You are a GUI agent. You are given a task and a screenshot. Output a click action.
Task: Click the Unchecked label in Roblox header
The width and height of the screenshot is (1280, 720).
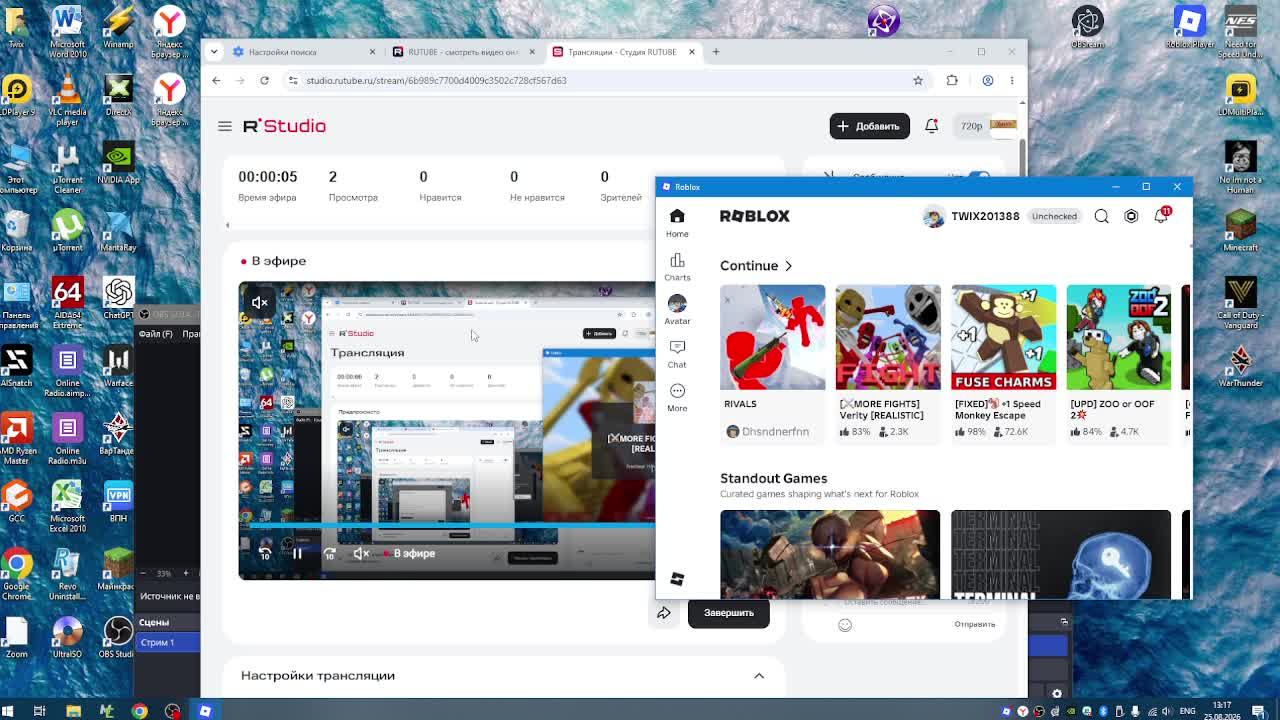(1054, 216)
